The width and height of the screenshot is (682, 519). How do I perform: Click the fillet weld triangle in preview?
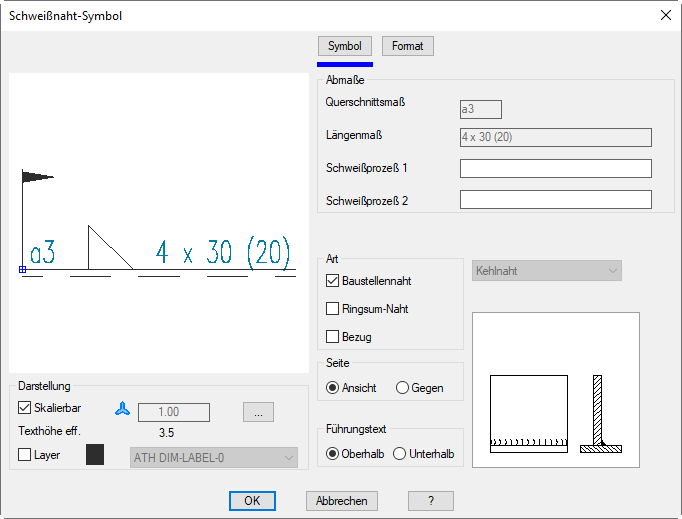point(106,248)
